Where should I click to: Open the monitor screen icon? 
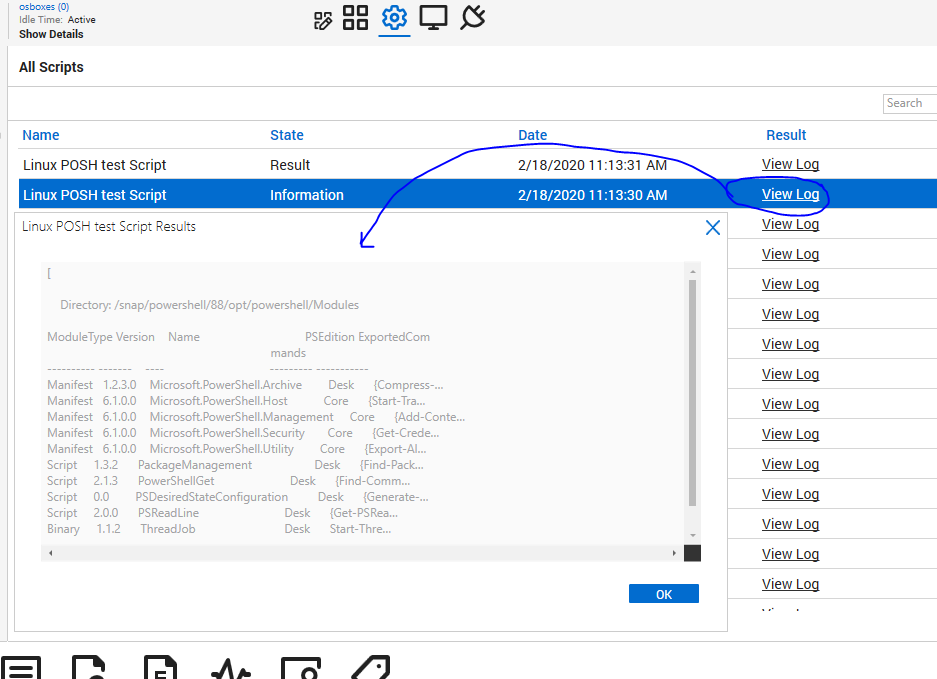pos(433,18)
